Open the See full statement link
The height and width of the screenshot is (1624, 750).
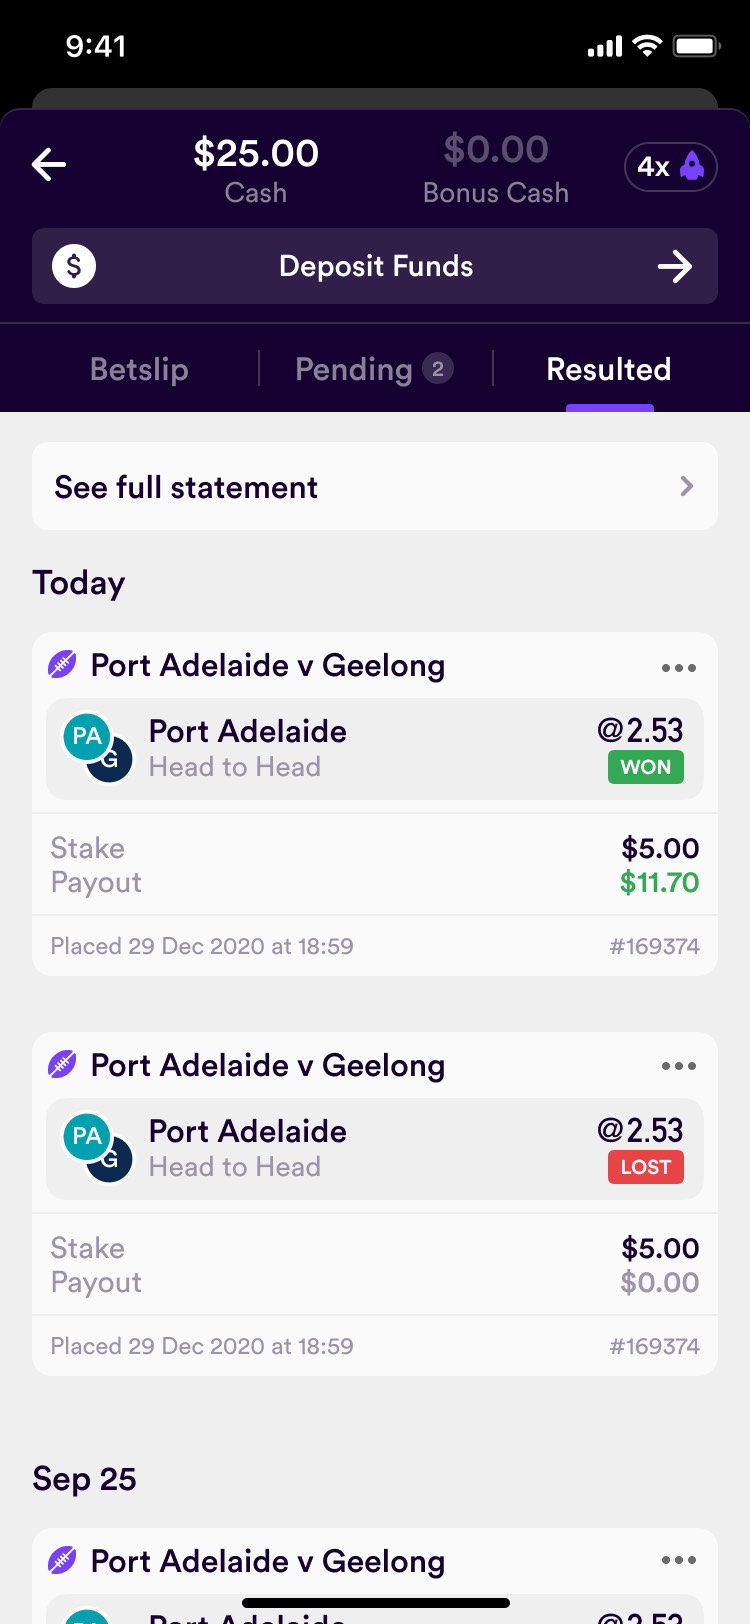click(187, 487)
